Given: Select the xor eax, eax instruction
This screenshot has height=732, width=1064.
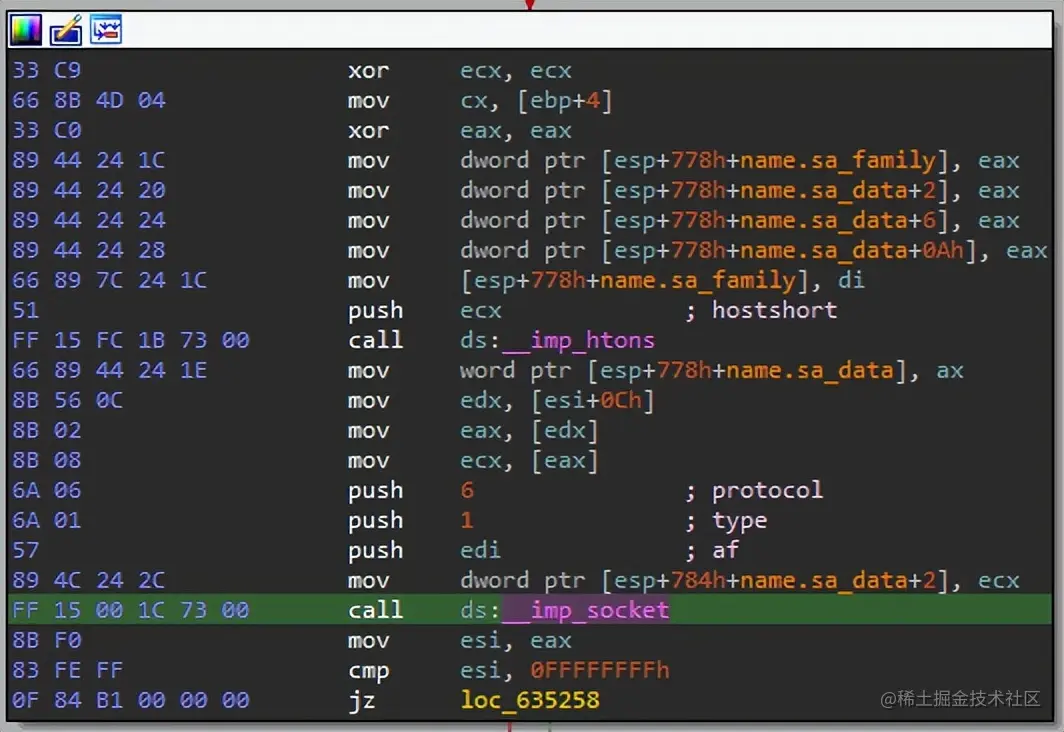Looking at the screenshot, I should pos(459,130).
